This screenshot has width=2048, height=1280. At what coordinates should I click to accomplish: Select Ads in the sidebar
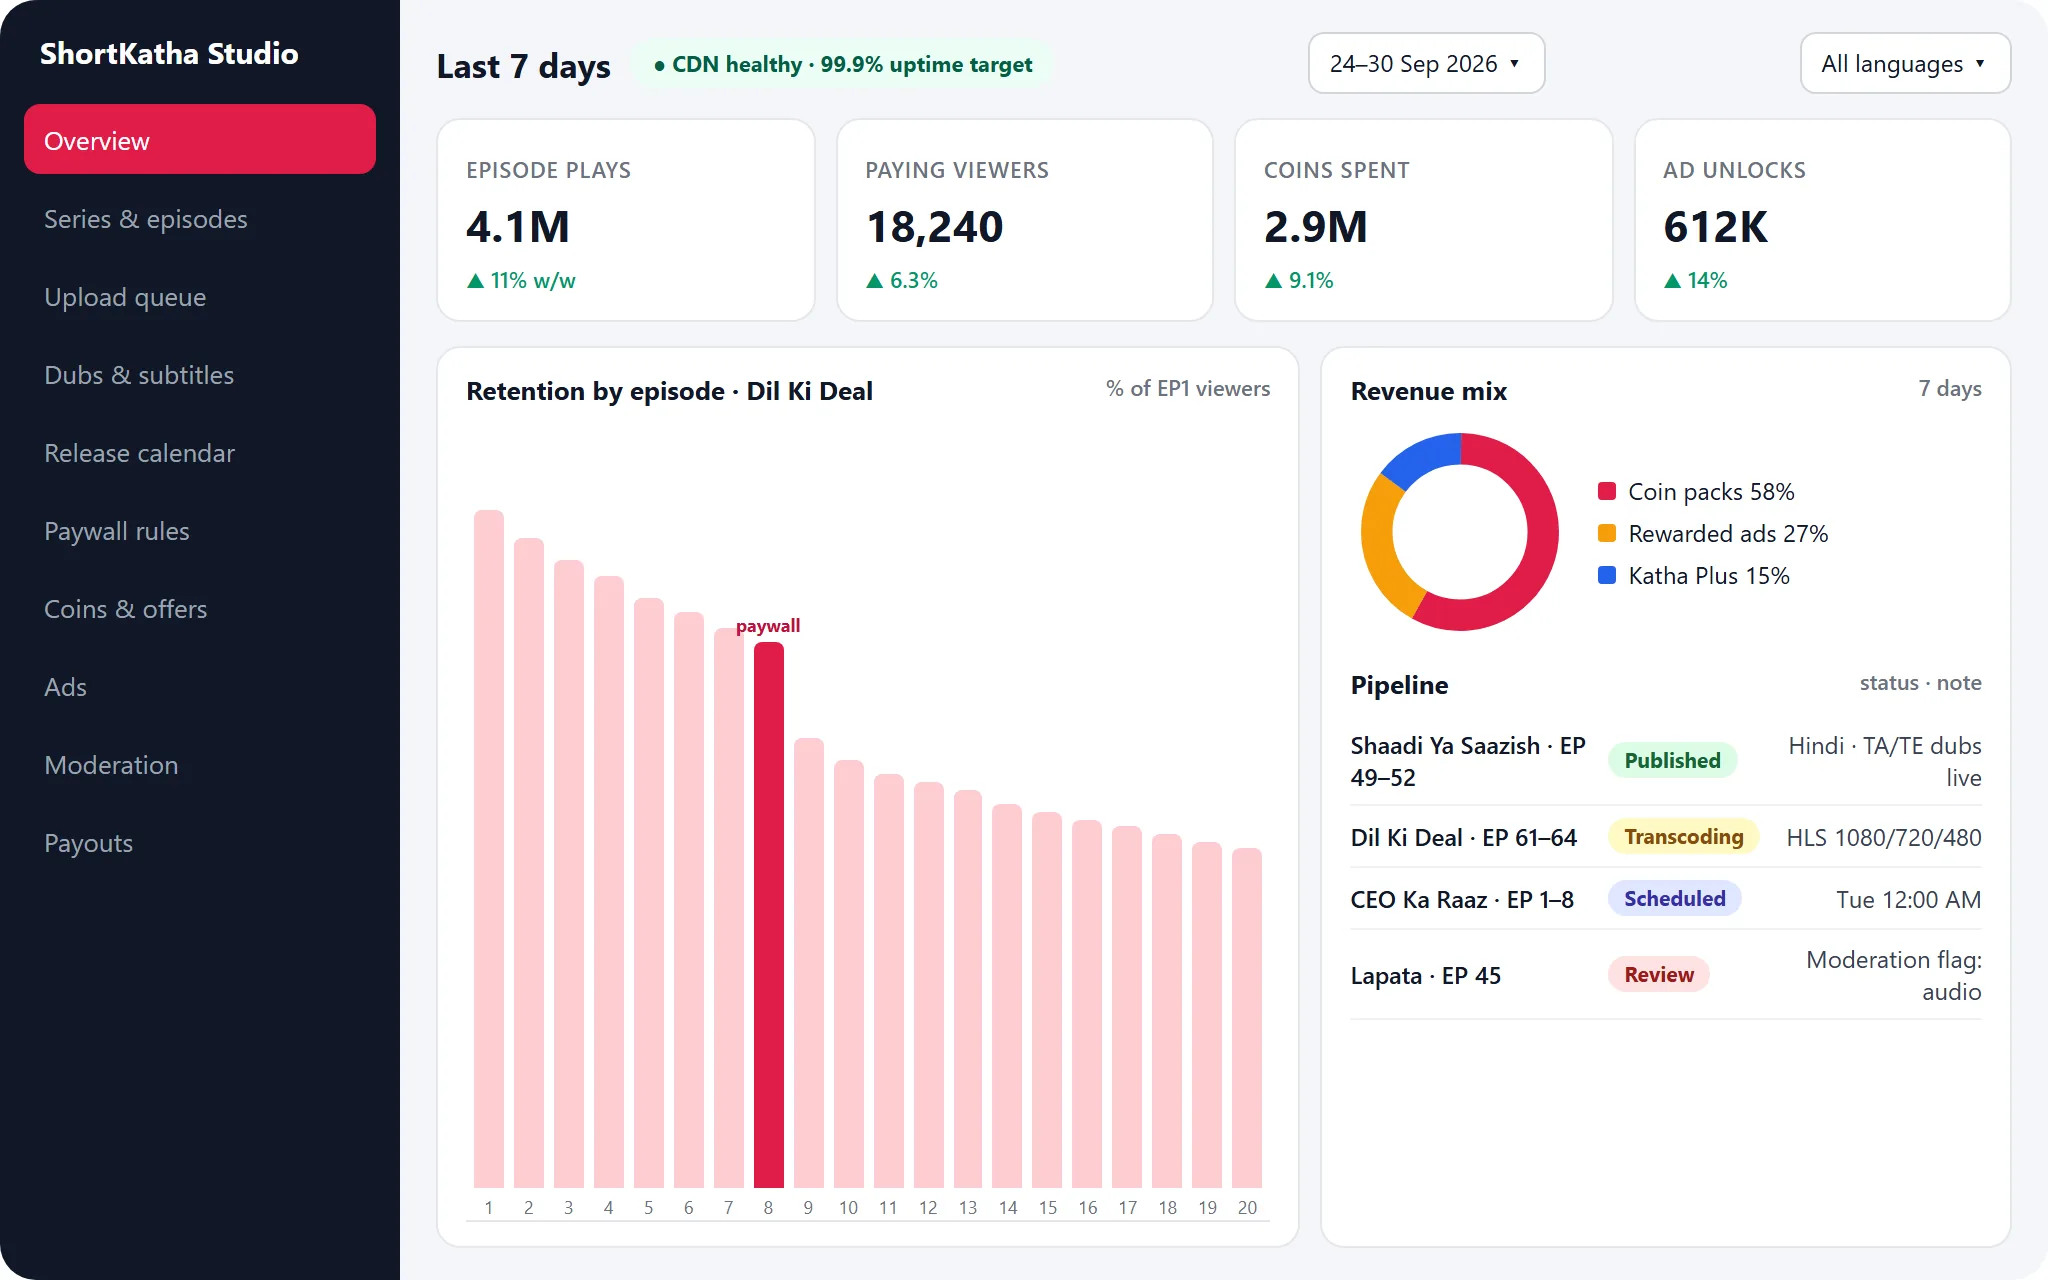[x=200, y=687]
